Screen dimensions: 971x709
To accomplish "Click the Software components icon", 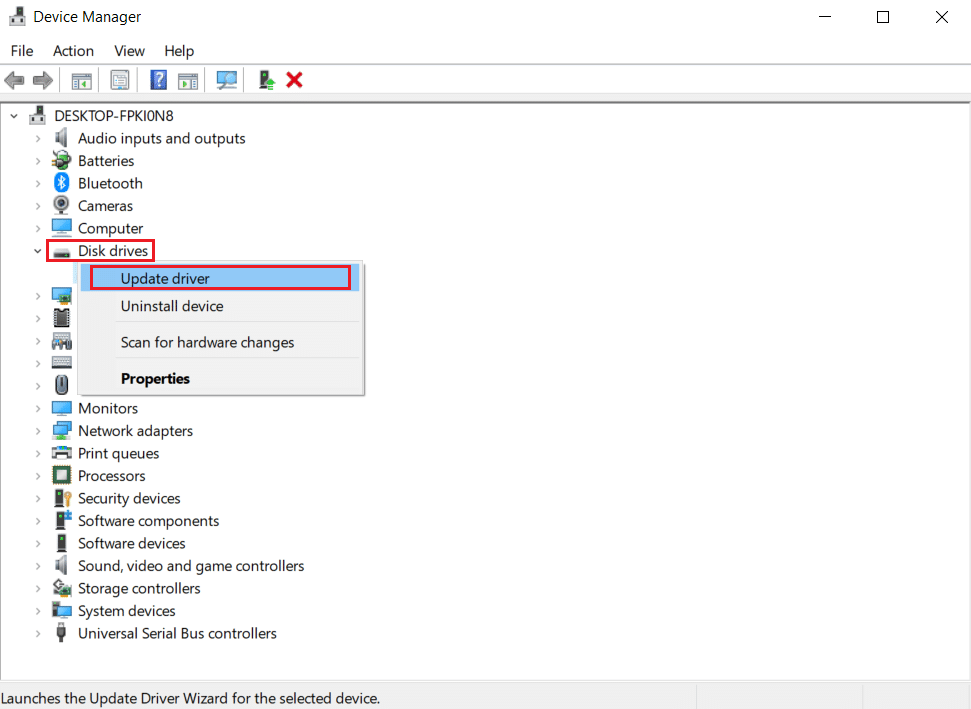I will pos(63,520).
